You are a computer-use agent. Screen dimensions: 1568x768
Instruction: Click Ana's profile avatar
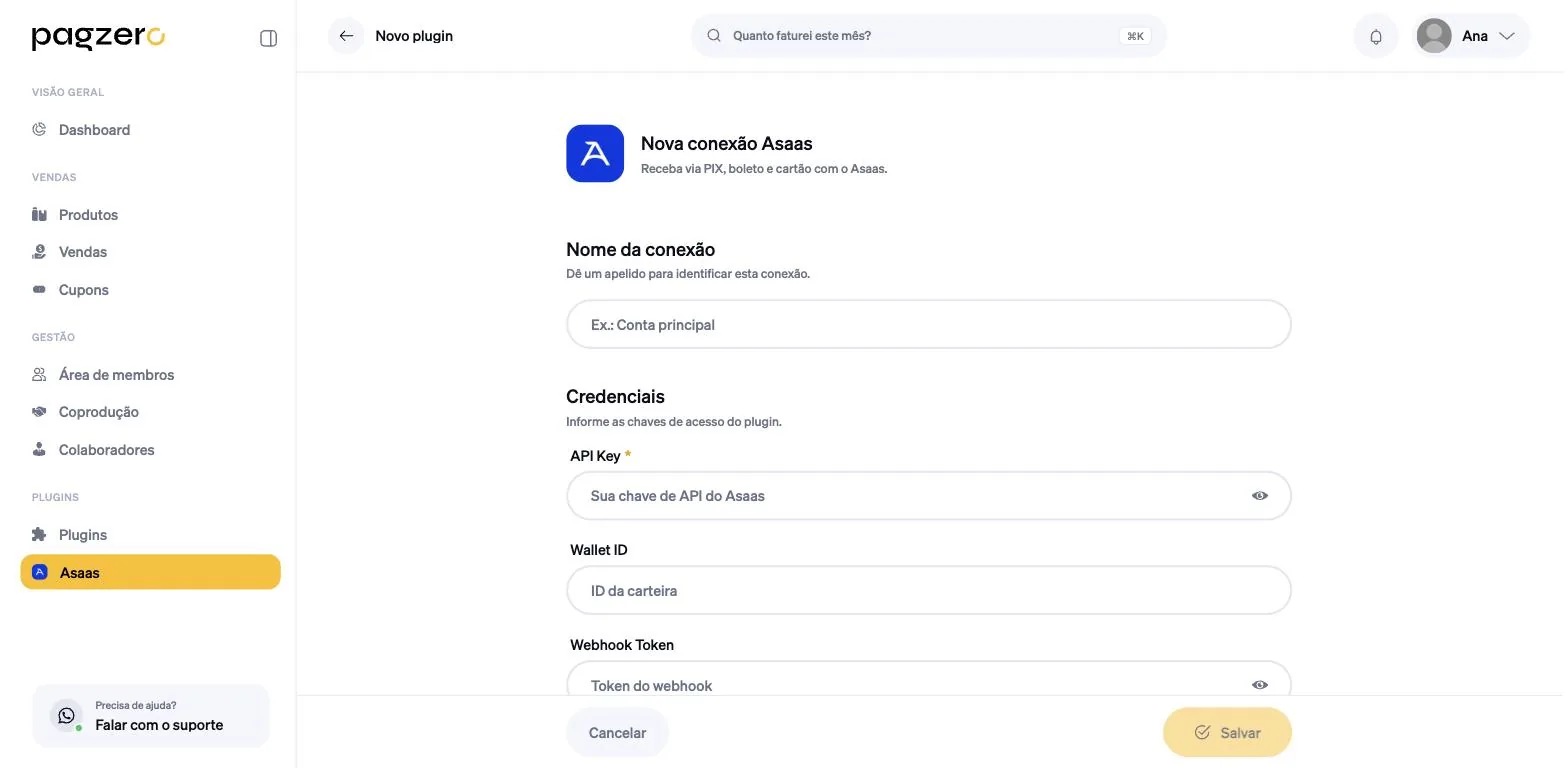[1434, 36]
